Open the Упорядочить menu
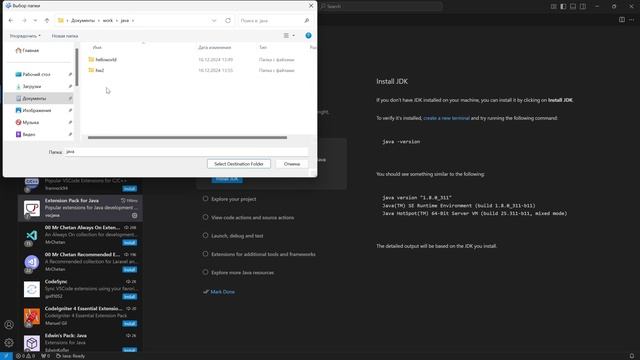Viewport: 640px width, 360px height. (x=25, y=36)
